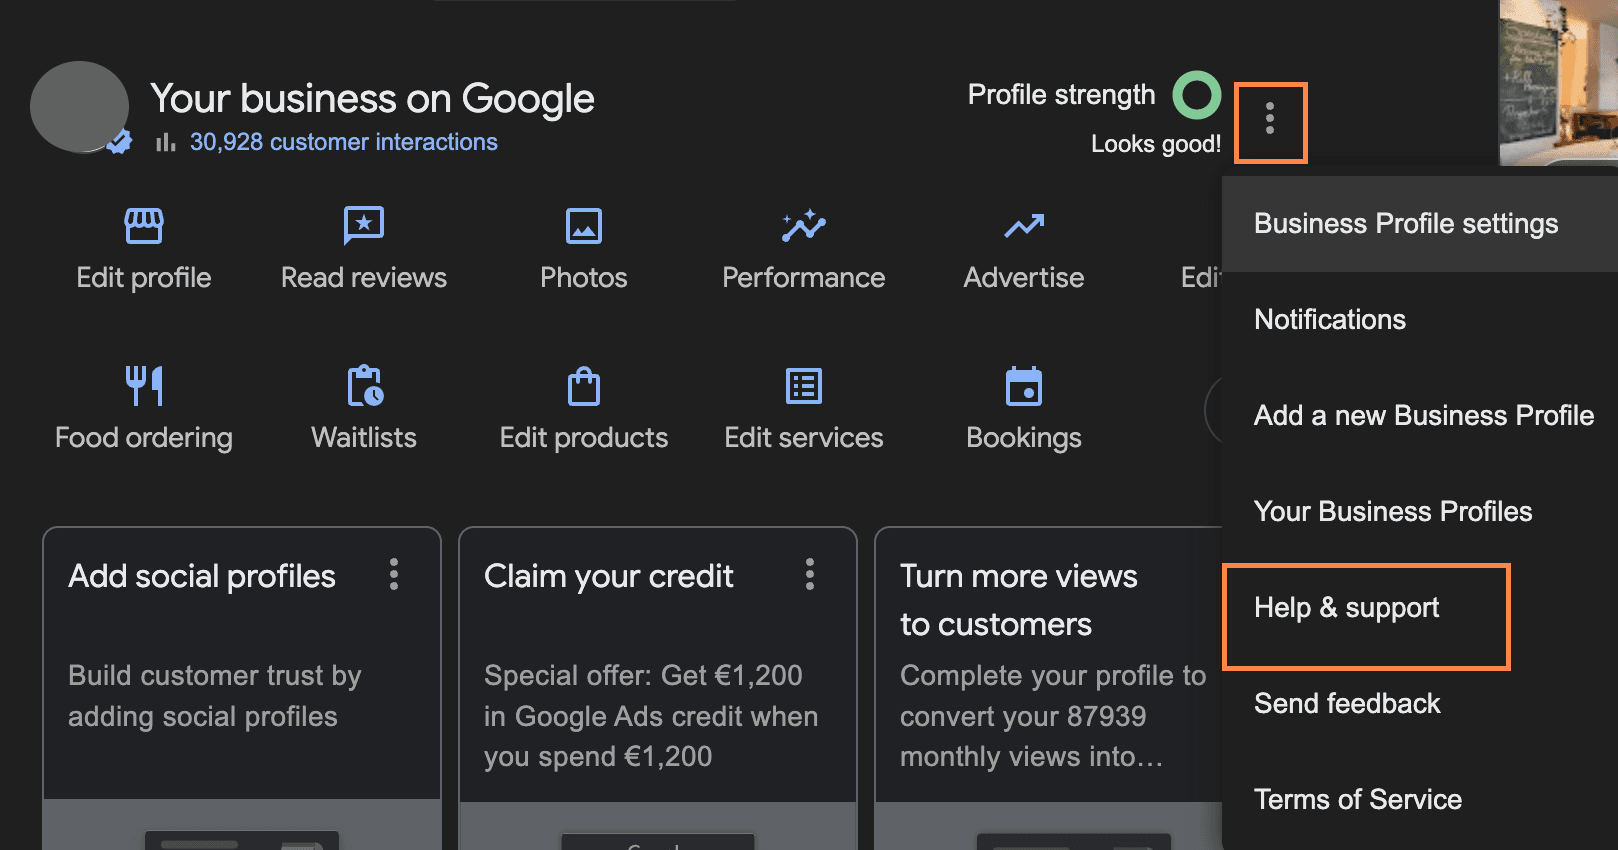Viewport: 1618px width, 850px height.
Task: Click the Waitlists label
Action: pos(364,438)
